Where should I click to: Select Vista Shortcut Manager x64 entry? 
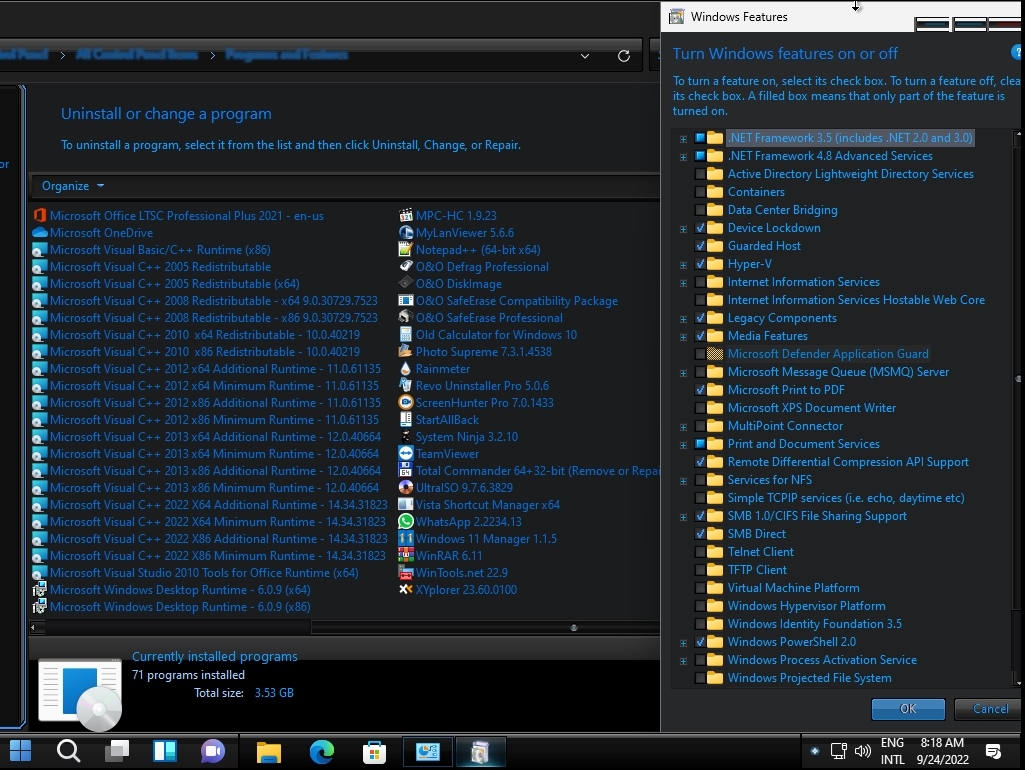point(488,505)
